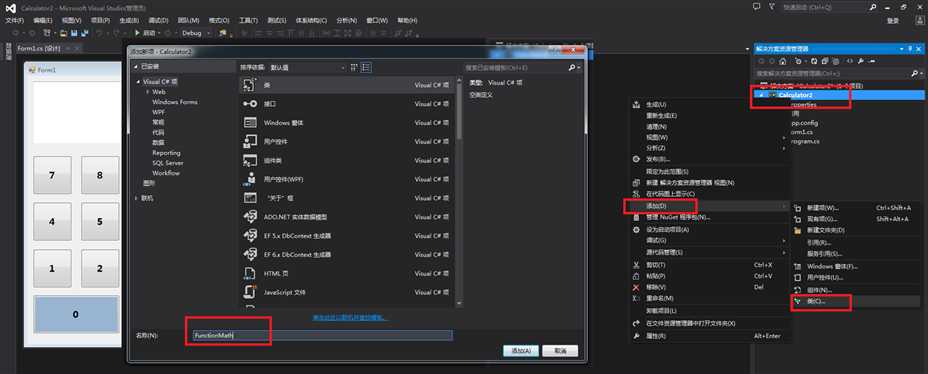Open the 文件(F) menu
This screenshot has height=374, width=928.
14,20
